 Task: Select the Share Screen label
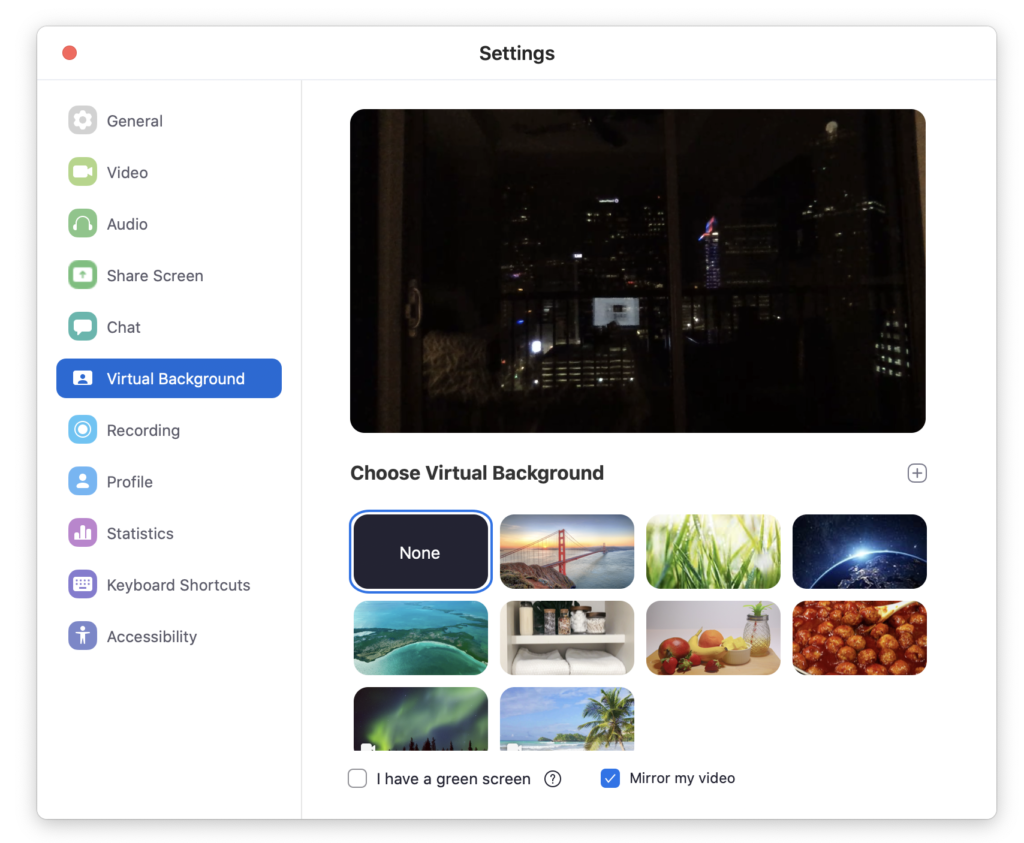tap(155, 276)
